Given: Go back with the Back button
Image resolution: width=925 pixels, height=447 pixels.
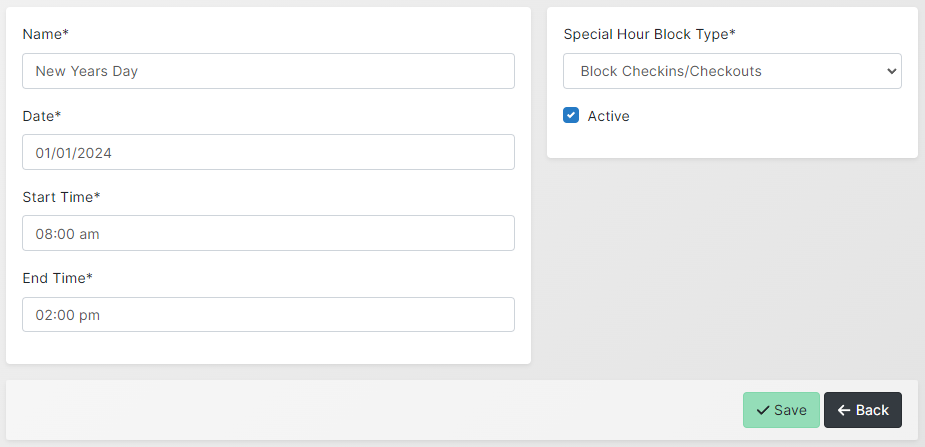Looking at the screenshot, I should pyautogui.click(x=863, y=410).
